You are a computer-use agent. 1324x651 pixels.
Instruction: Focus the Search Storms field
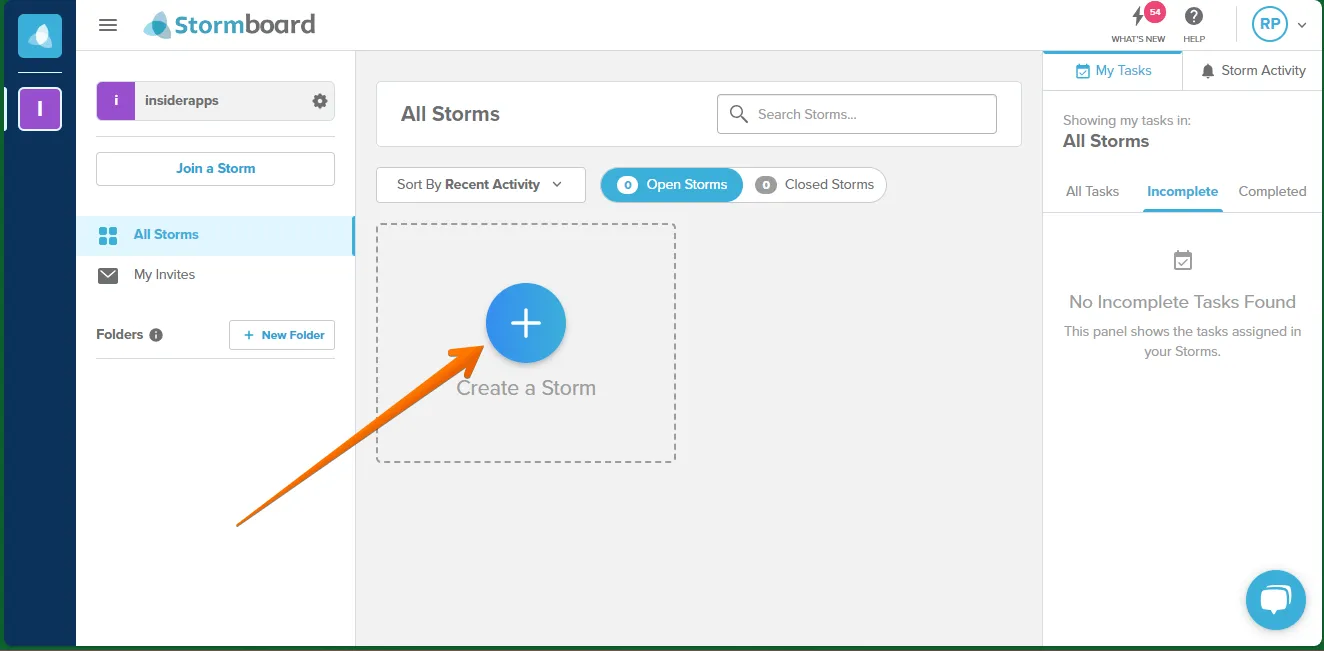coord(857,114)
